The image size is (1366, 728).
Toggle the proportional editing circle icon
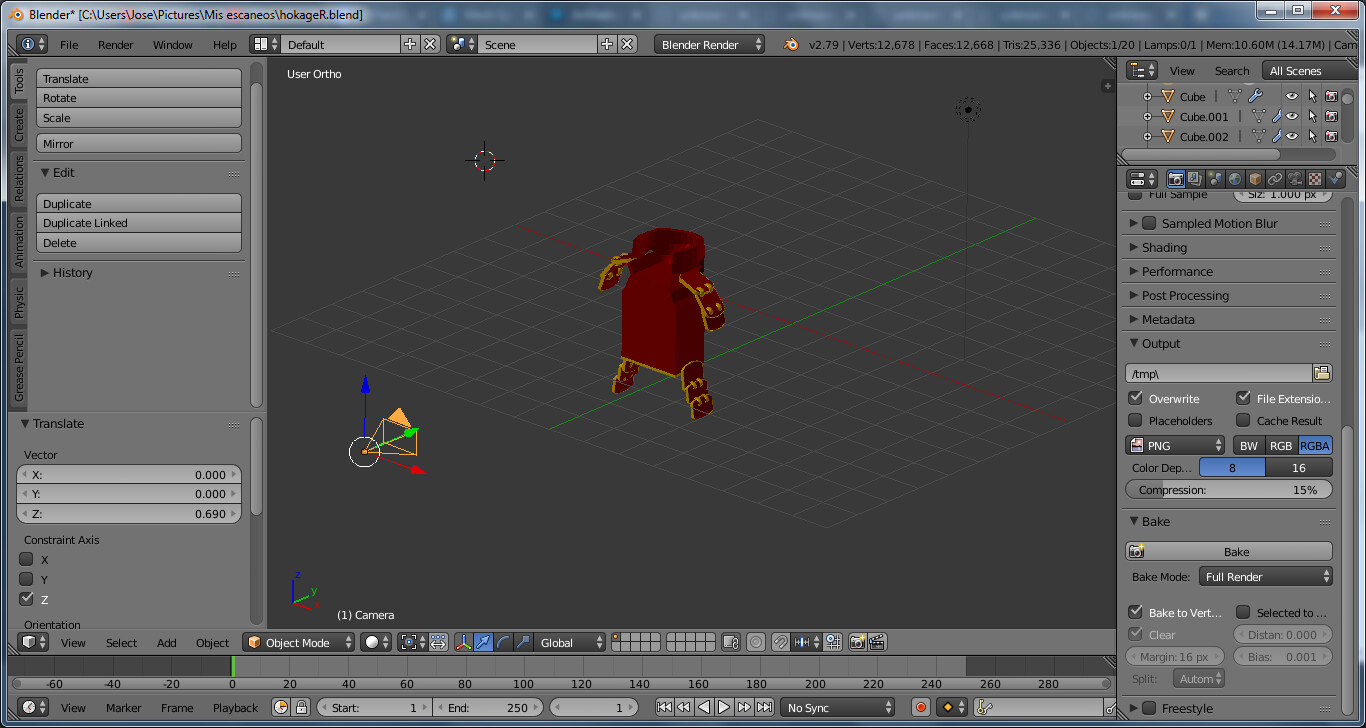(756, 642)
